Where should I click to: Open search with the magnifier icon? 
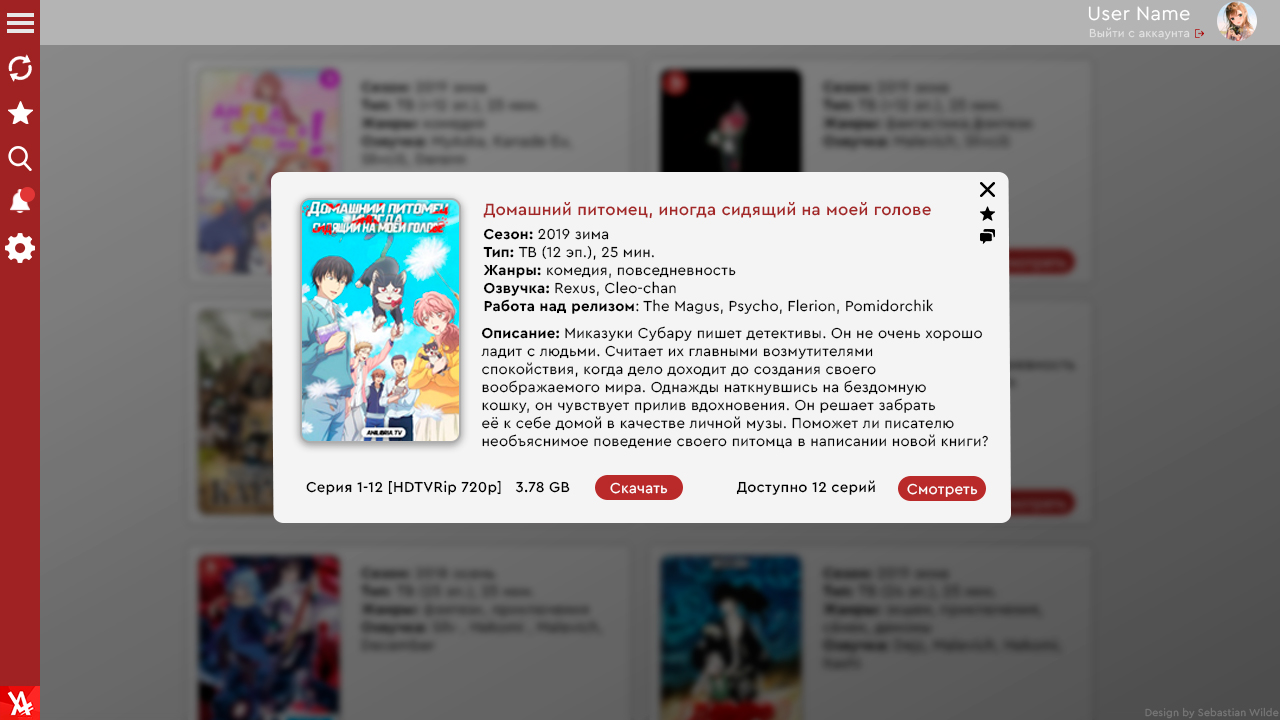coord(20,158)
